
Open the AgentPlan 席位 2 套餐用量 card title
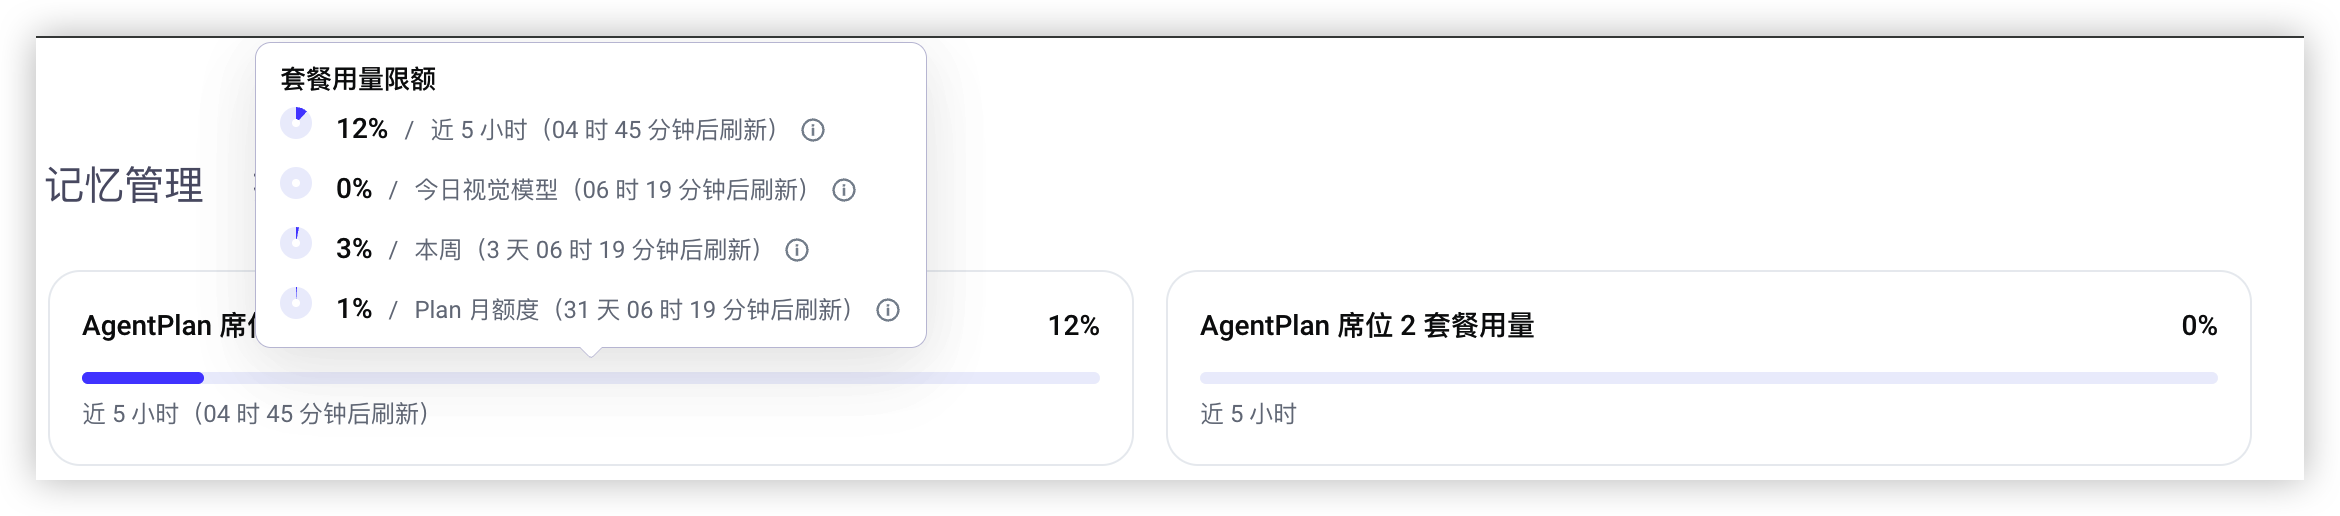pyautogui.click(x=1367, y=326)
